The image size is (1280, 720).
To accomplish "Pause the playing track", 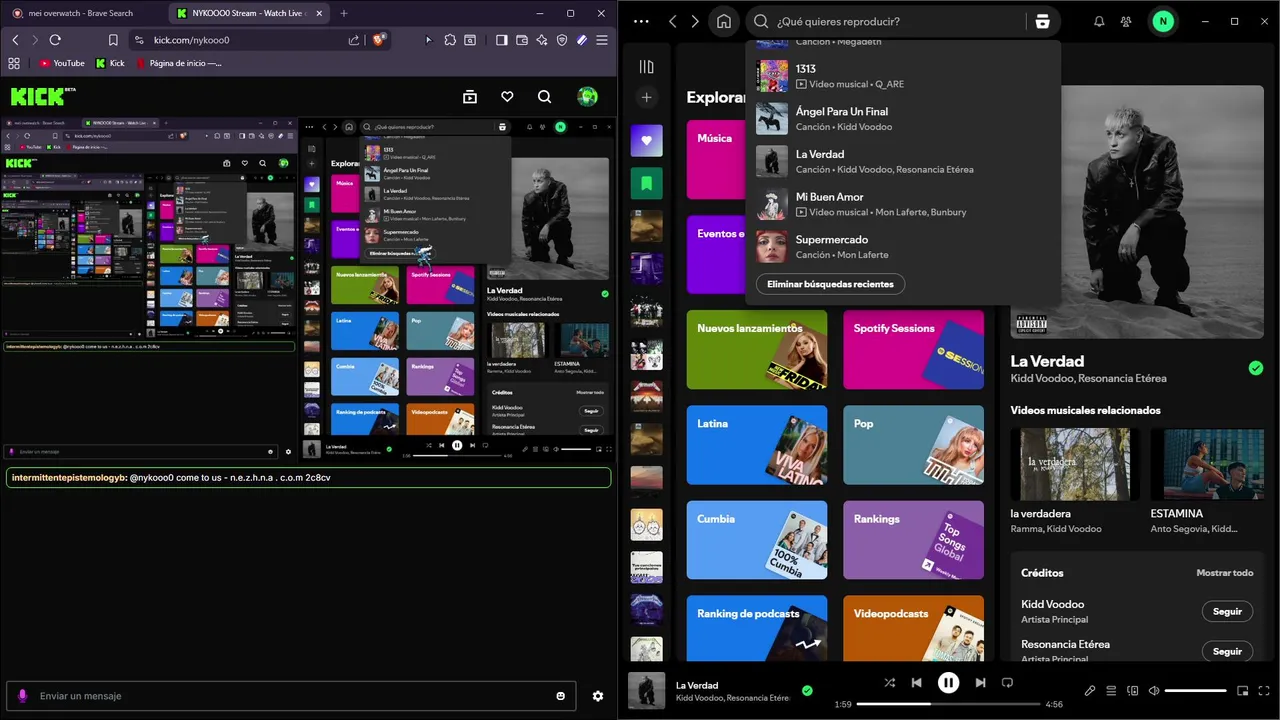I will tap(948, 683).
